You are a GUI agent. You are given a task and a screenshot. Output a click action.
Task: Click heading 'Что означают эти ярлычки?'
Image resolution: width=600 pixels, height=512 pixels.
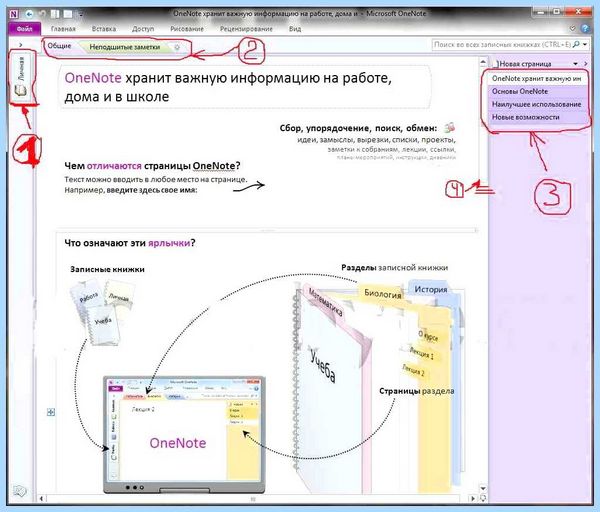(130, 243)
